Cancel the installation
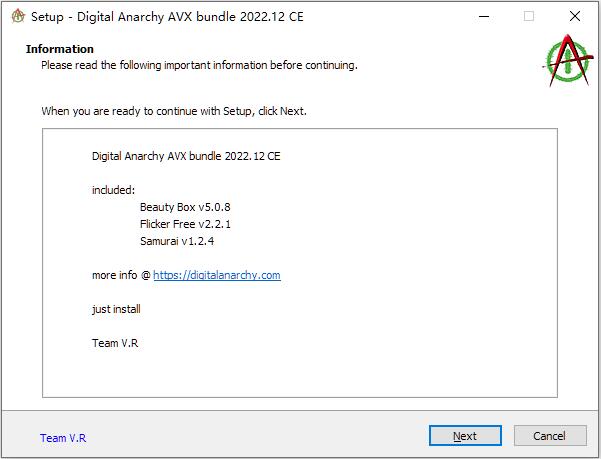The width and height of the screenshot is (601, 459). [550, 436]
